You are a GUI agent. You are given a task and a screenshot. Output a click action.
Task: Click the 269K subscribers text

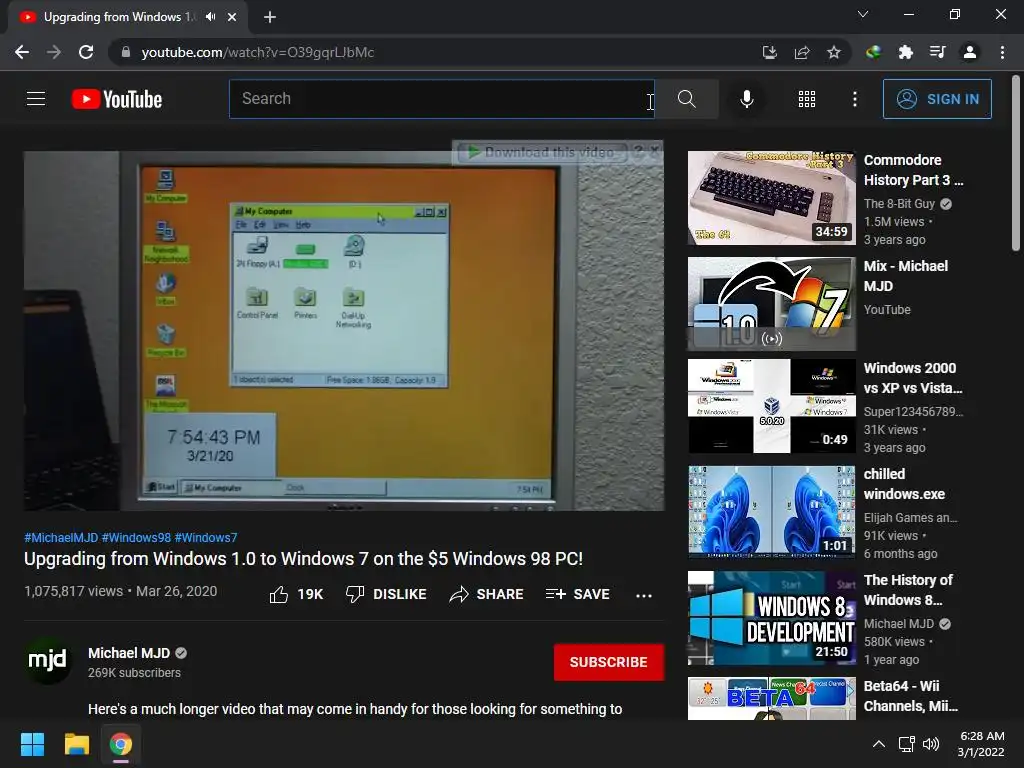pos(134,673)
